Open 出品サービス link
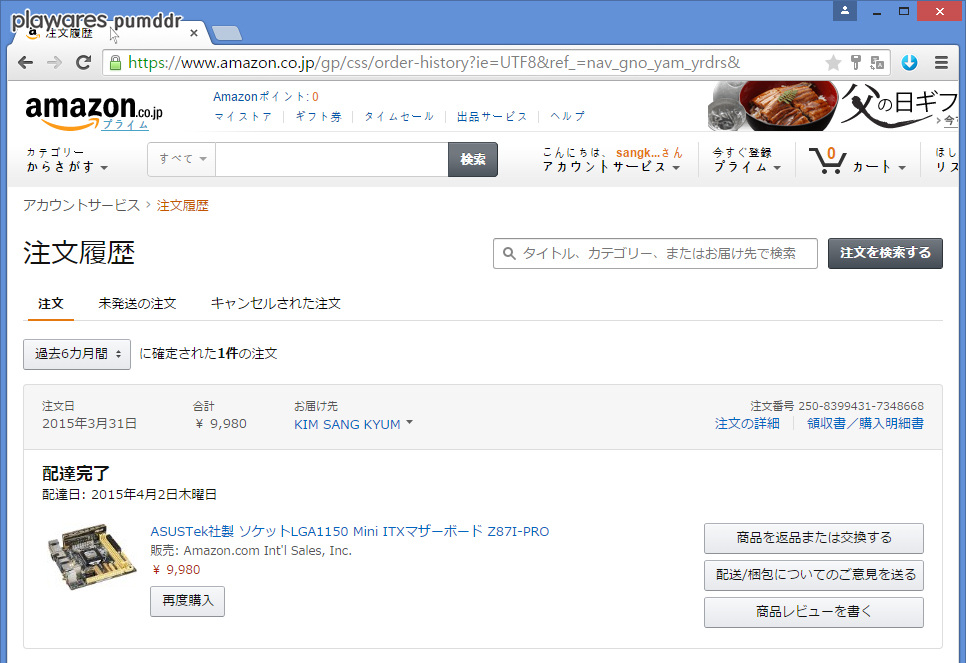The image size is (966, 663). (x=492, y=116)
